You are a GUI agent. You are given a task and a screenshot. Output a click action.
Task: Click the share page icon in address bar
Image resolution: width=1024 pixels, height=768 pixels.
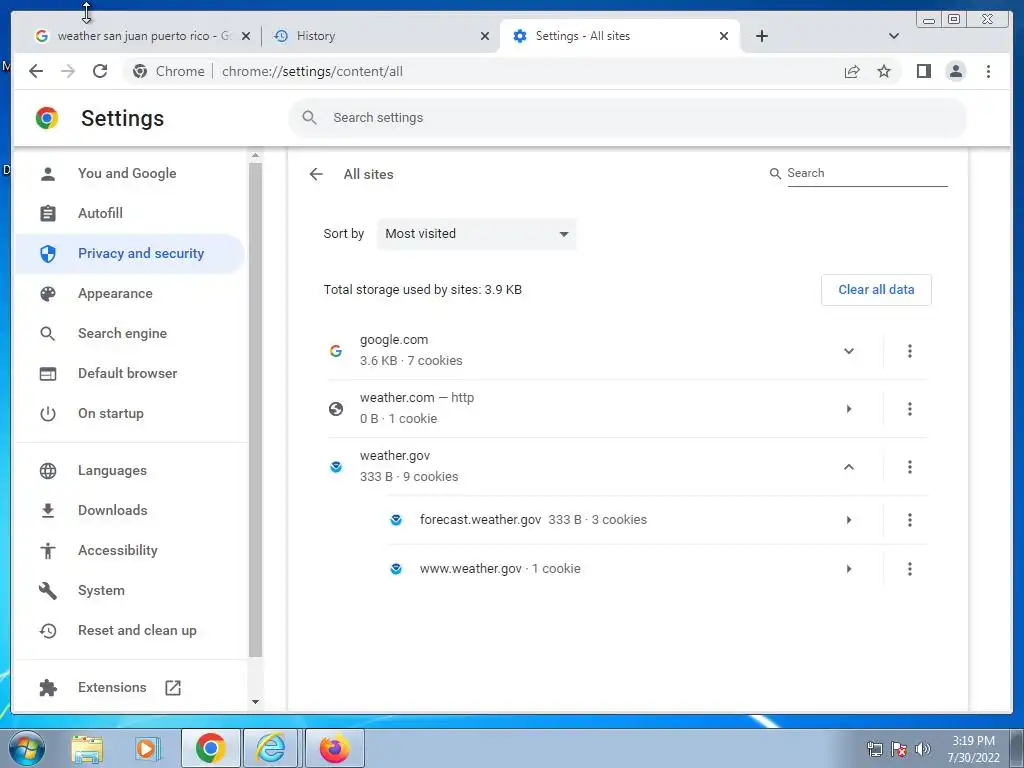tap(852, 71)
